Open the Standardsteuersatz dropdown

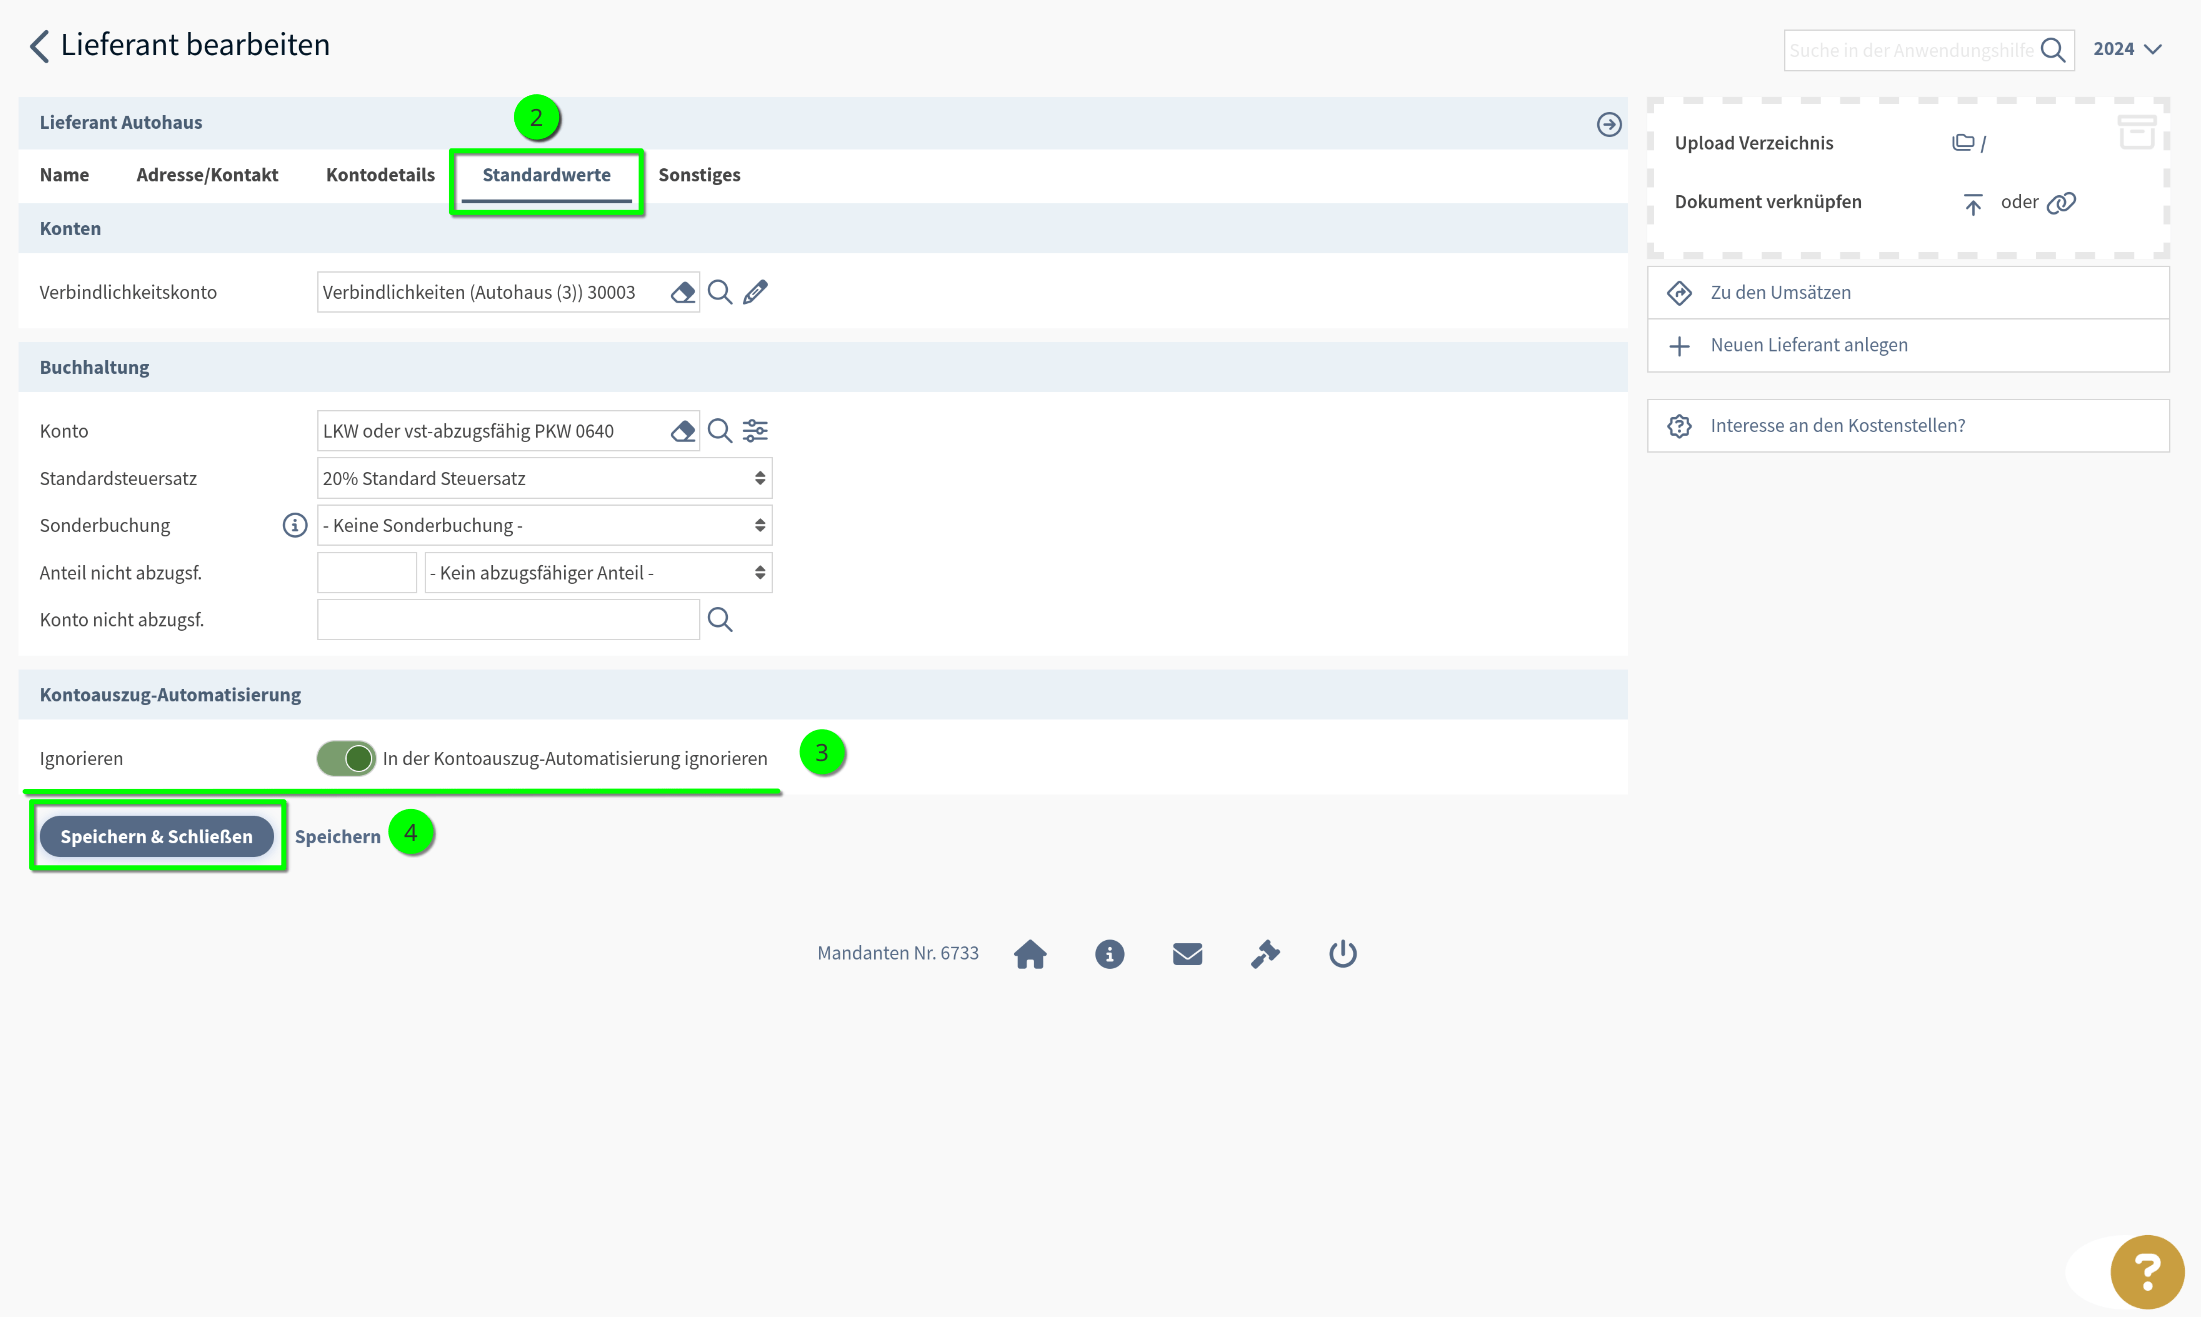click(544, 479)
